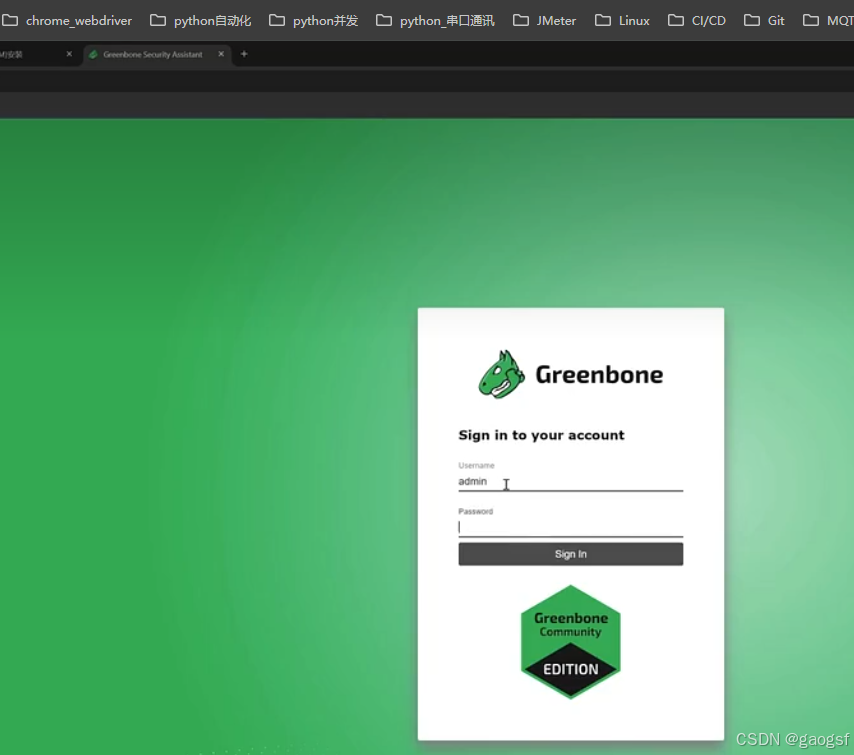Open the chrome_webdriver bookmark folder
Screen dimensions: 854x755
tap(67, 21)
